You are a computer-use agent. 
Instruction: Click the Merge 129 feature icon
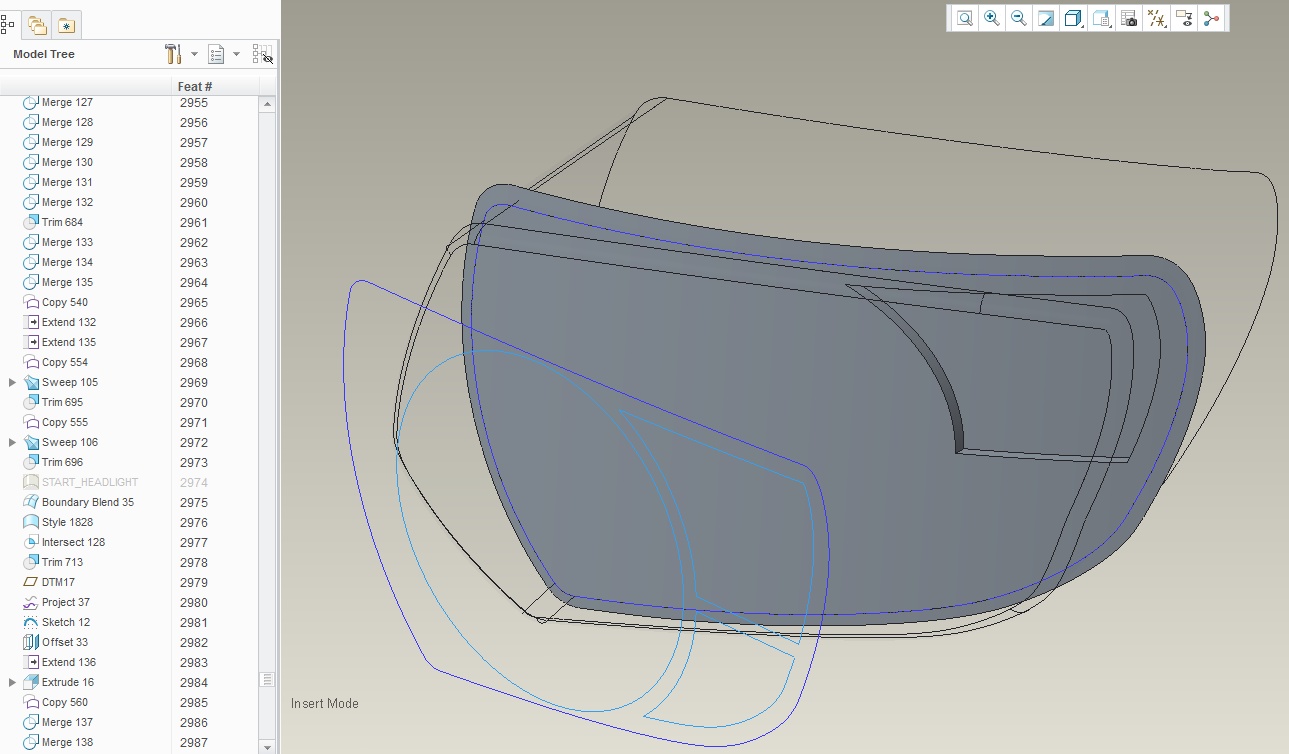[x=30, y=142]
